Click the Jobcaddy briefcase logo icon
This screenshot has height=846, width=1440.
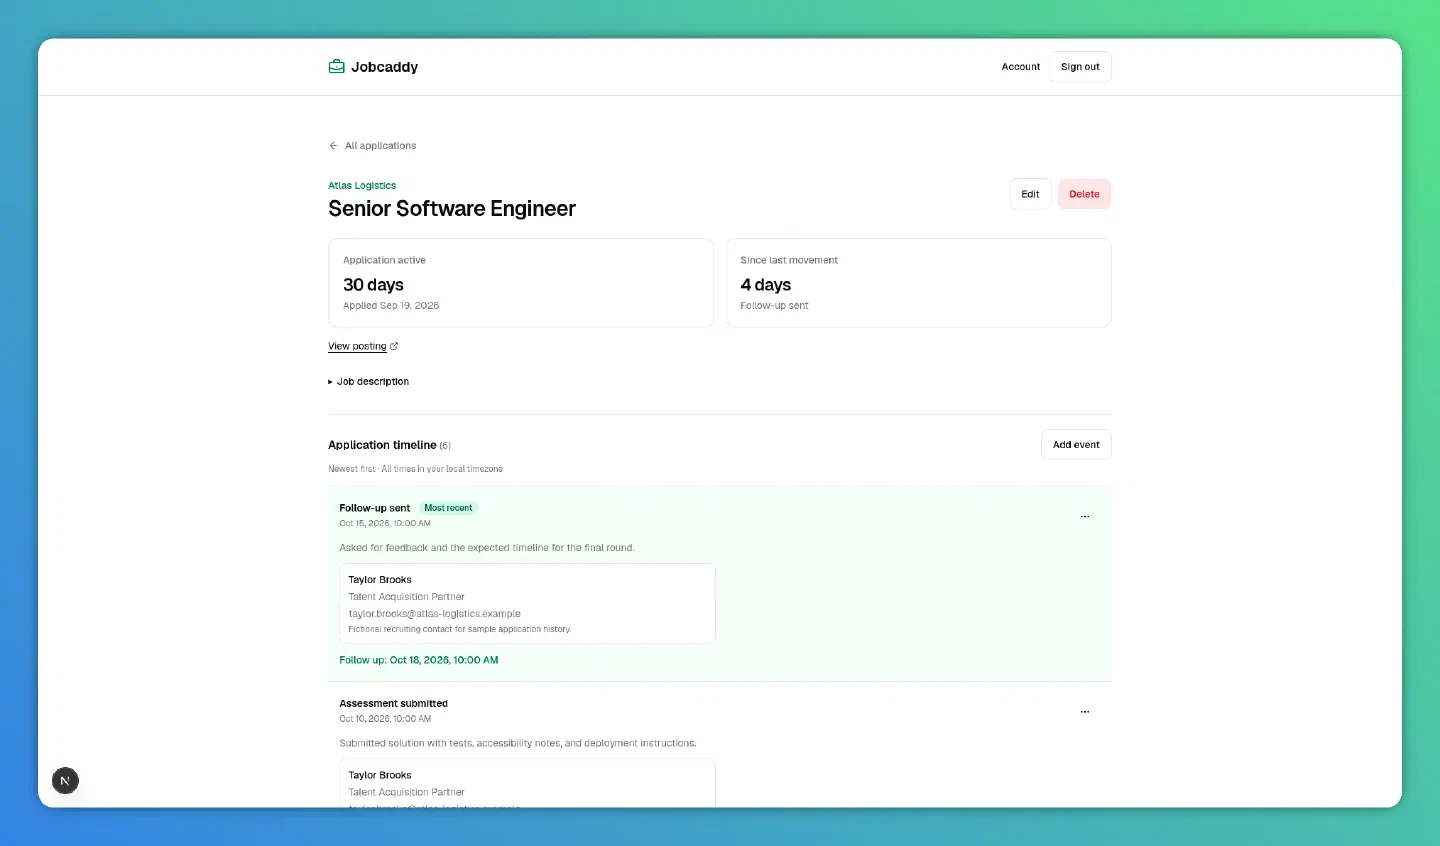coord(337,67)
